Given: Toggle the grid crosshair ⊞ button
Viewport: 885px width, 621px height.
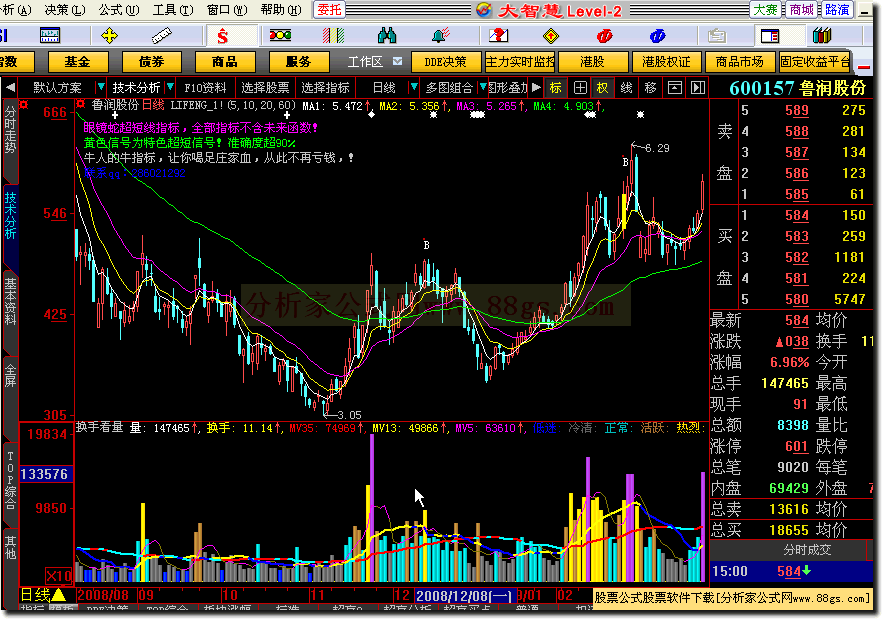Looking at the screenshot, I should [580, 88].
